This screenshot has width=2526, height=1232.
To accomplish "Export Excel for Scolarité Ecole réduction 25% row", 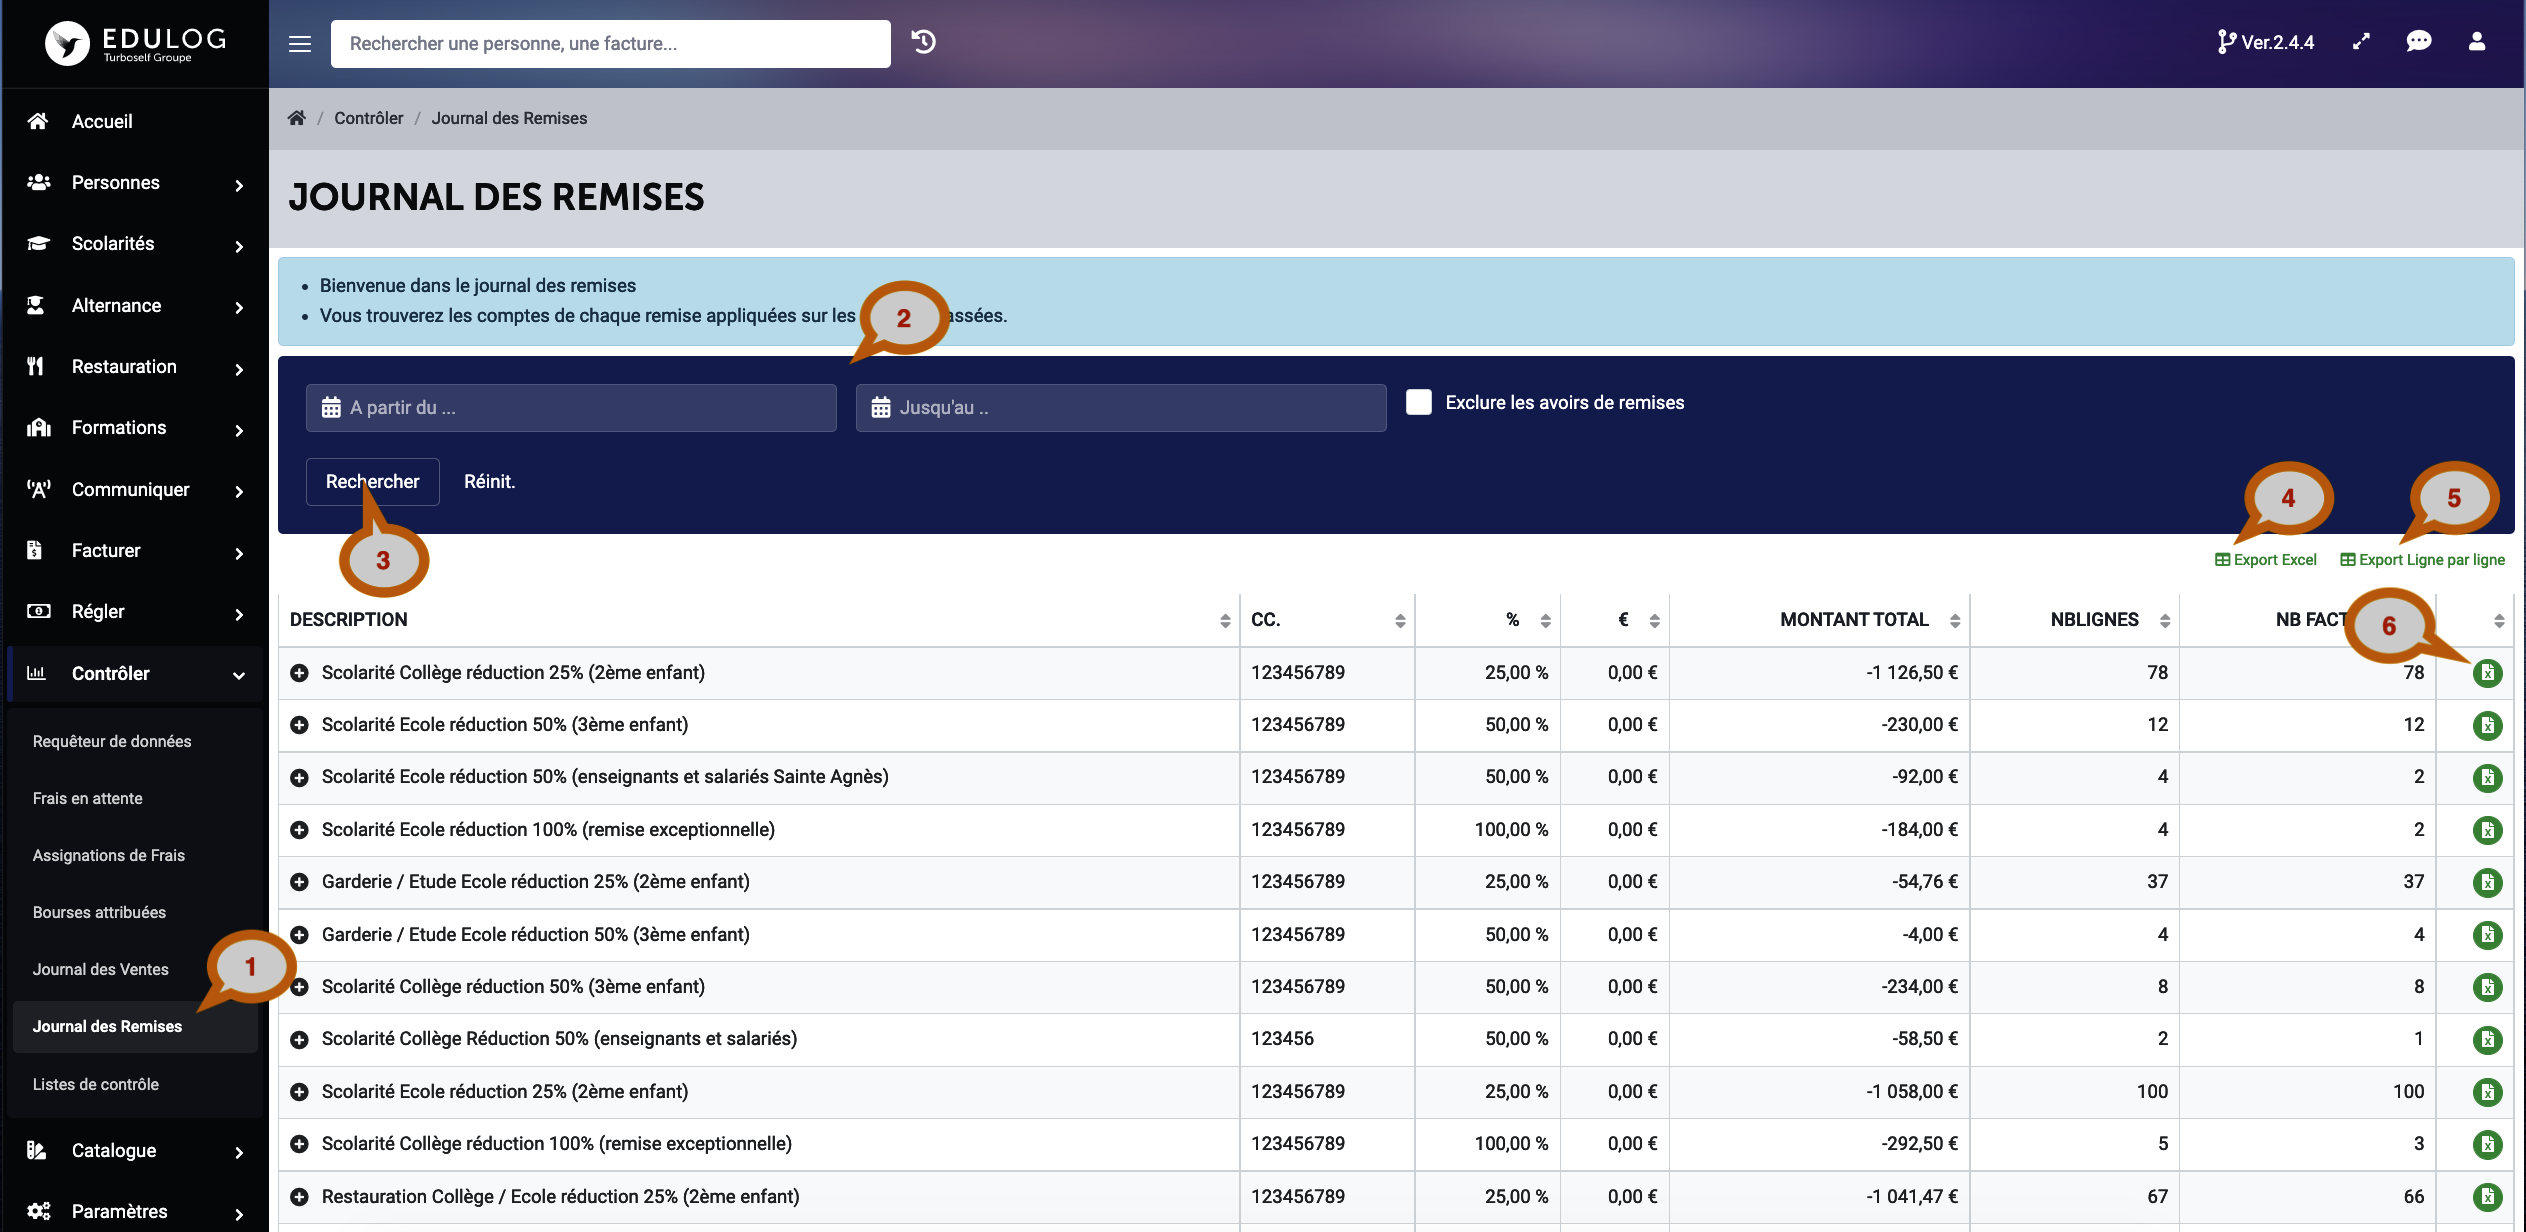I will (x=2487, y=1092).
